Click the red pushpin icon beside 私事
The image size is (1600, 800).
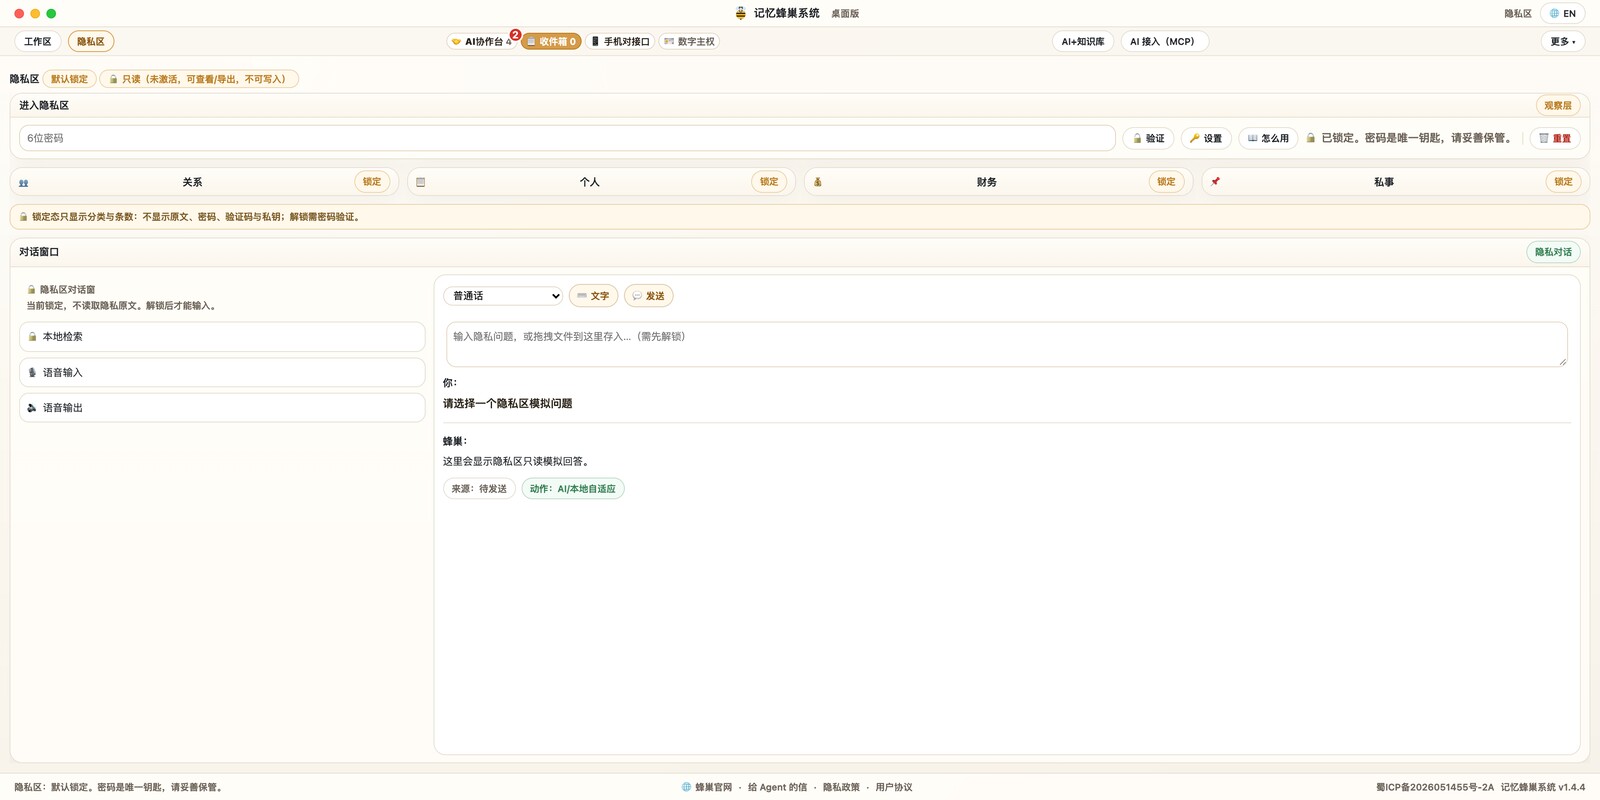click(x=1215, y=182)
